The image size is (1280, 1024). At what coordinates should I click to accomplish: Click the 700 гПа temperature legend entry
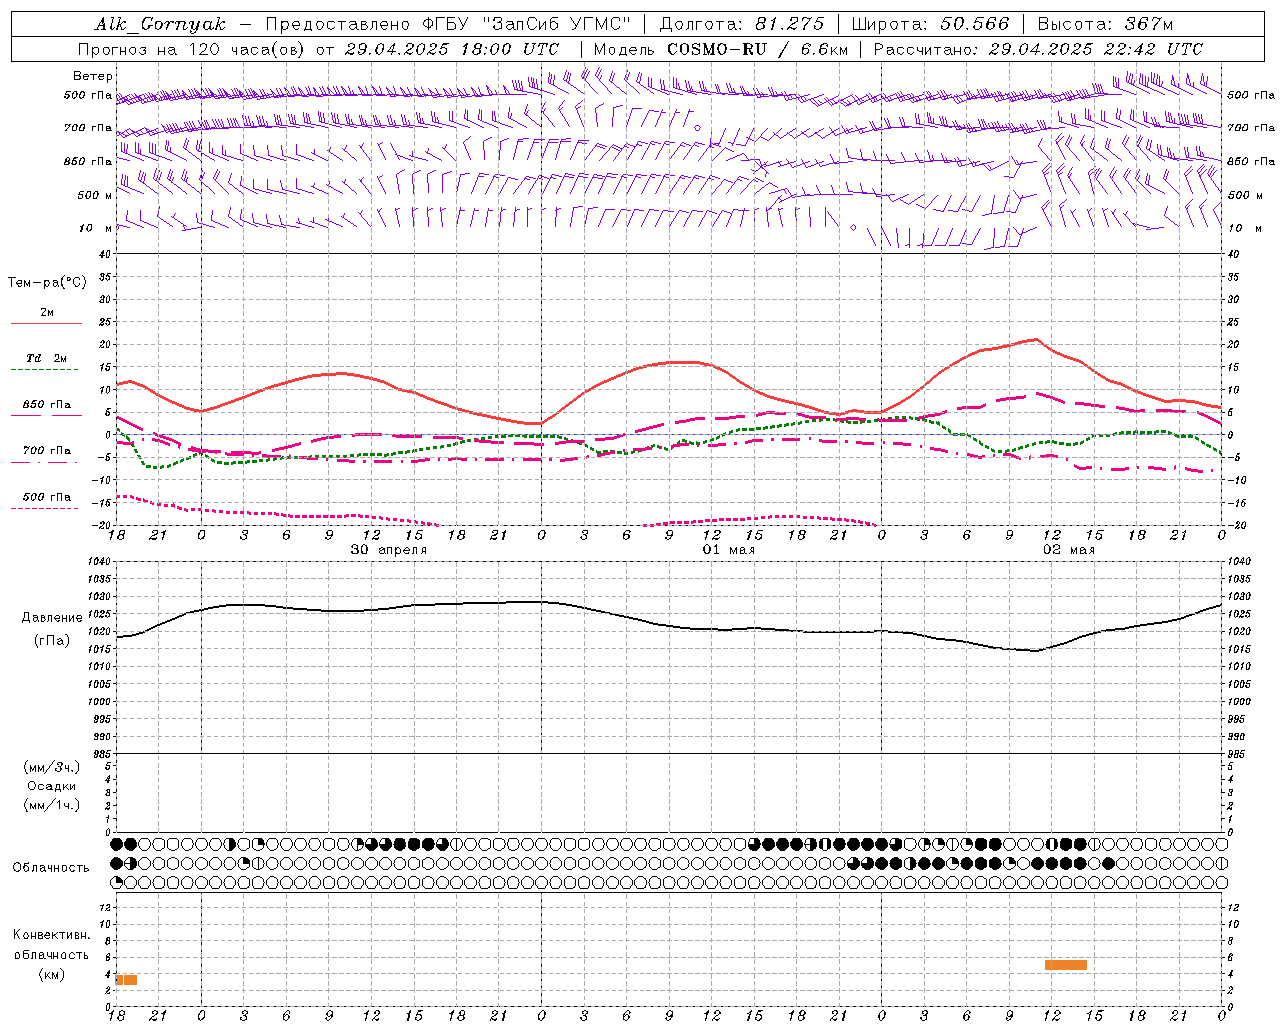46,451
